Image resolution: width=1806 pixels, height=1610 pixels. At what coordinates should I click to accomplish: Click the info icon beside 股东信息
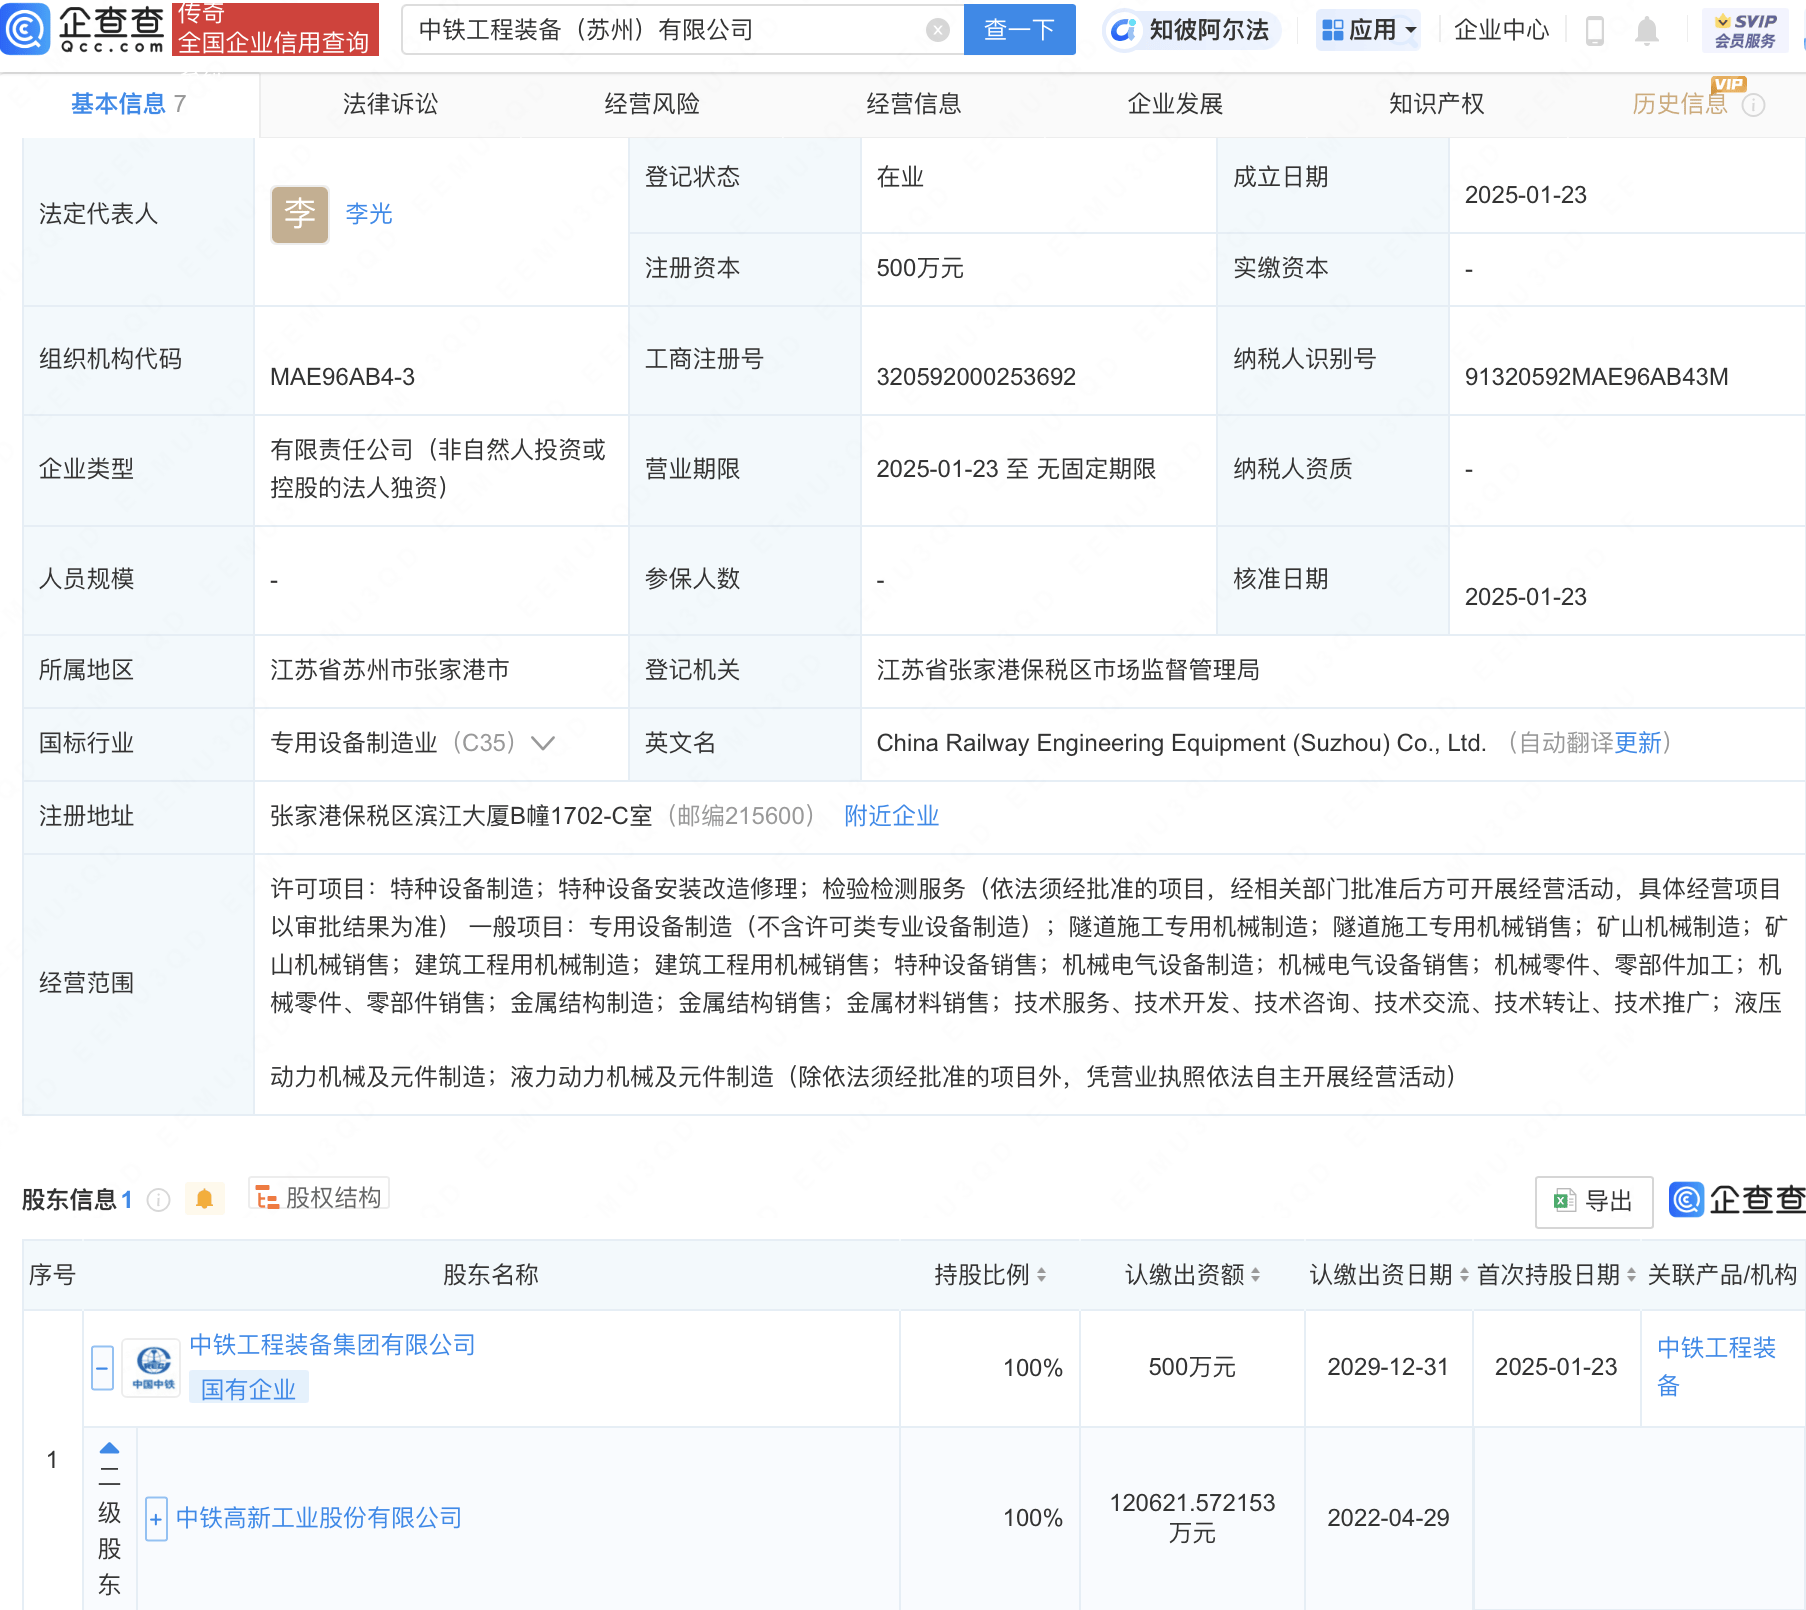pos(158,1199)
